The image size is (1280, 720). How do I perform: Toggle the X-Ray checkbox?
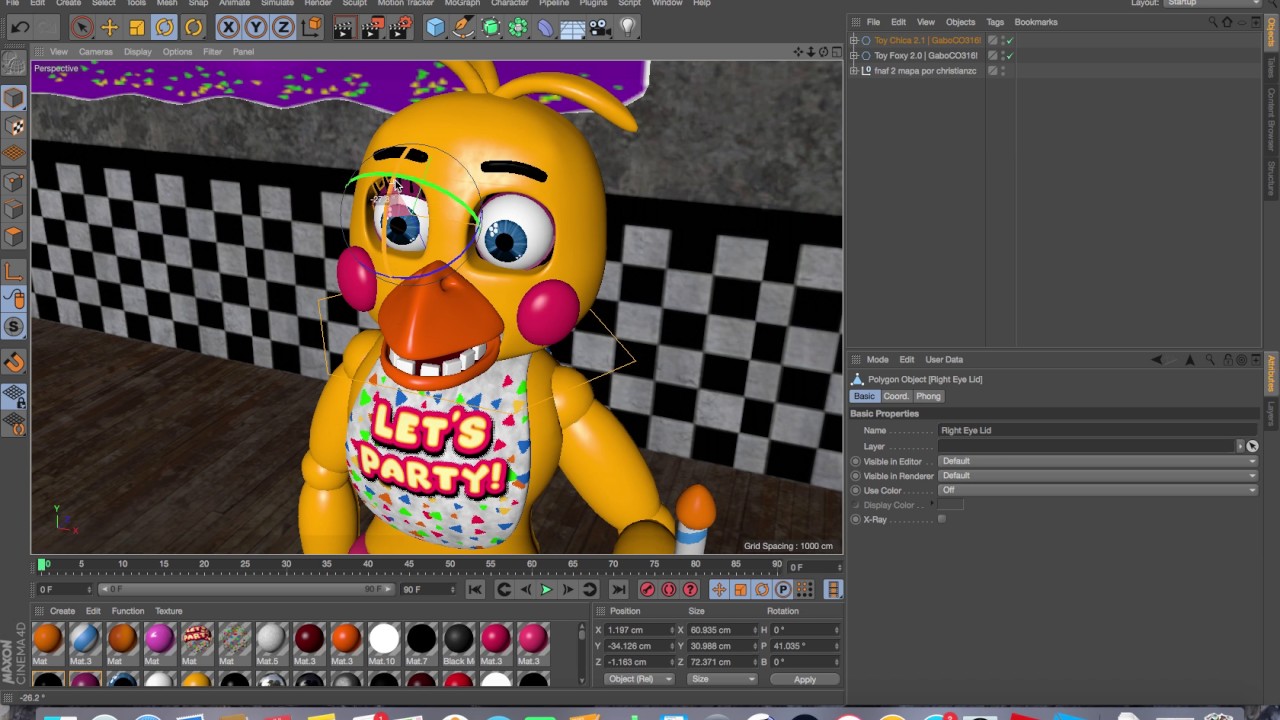942,519
